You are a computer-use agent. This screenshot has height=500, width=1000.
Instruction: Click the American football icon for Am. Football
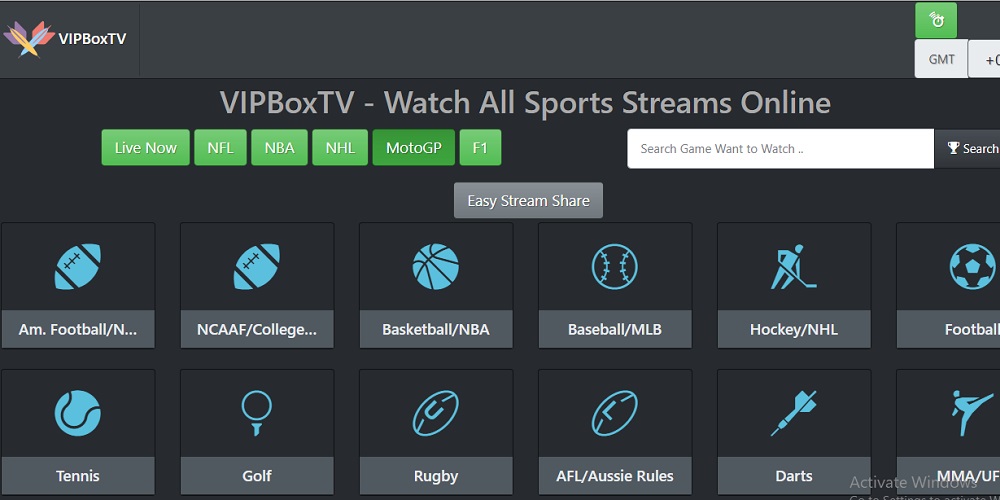(x=78, y=267)
